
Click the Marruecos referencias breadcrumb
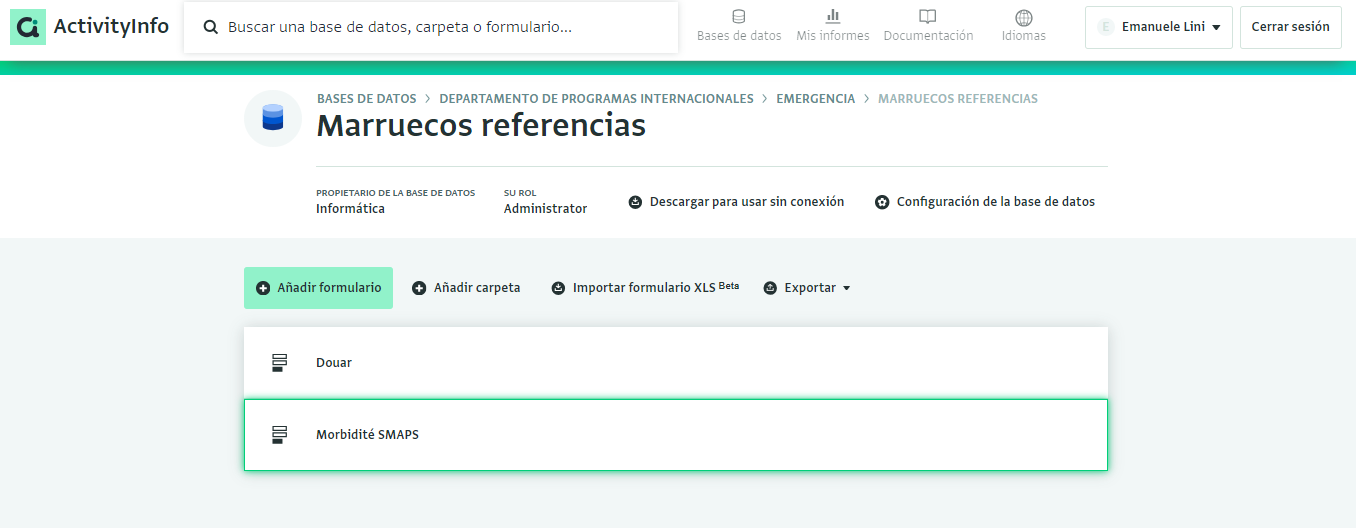pos(958,99)
